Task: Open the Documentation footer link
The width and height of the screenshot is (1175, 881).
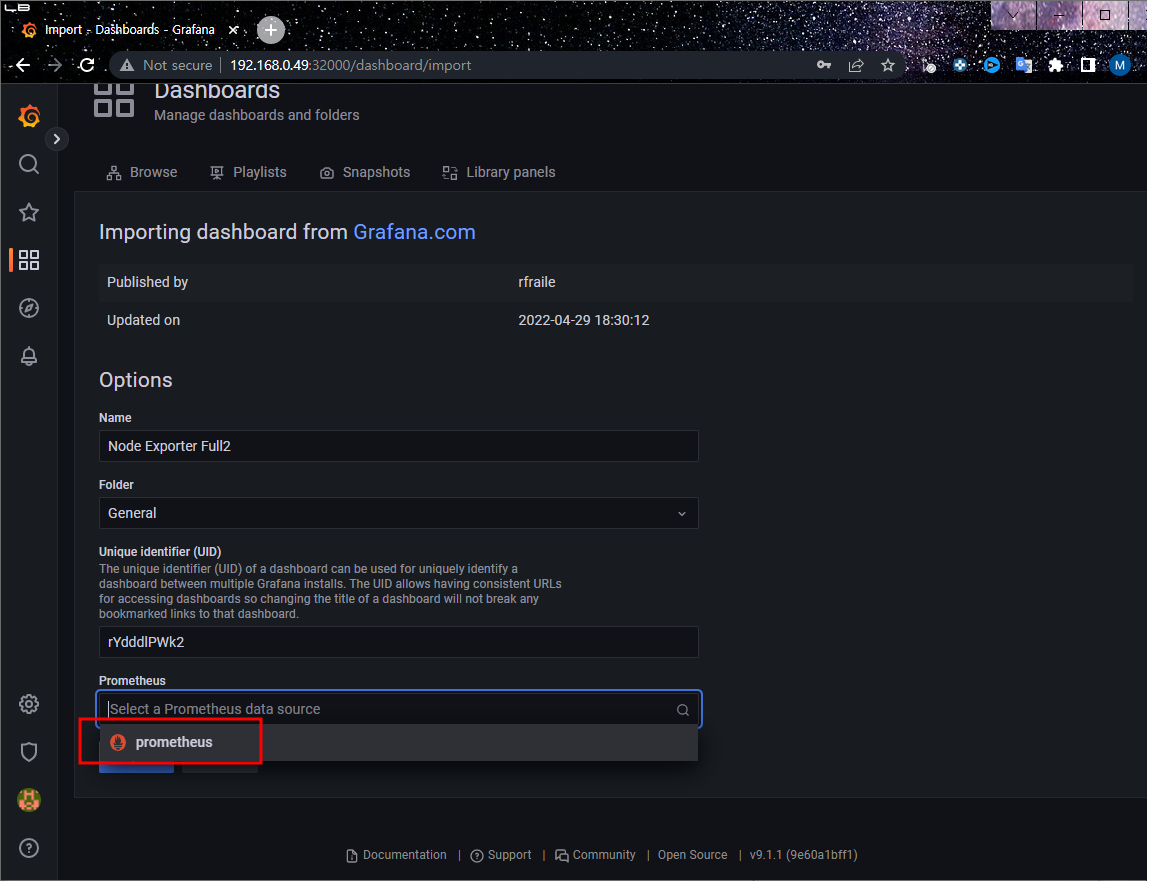Action: coord(396,855)
